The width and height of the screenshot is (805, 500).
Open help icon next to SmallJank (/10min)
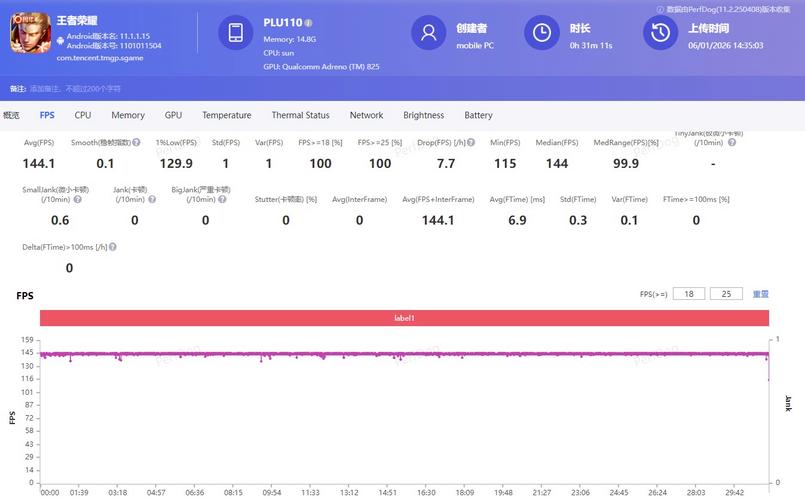click(x=78, y=199)
